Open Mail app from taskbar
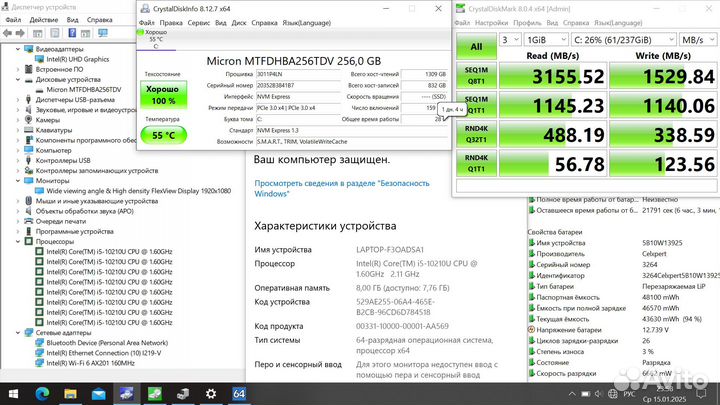The width and height of the screenshot is (720, 405). click(x=98, y=394)
